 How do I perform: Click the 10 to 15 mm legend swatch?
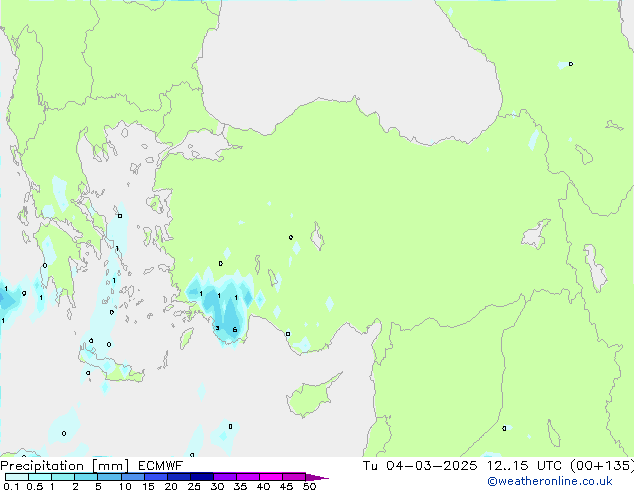pyautogui.click(x=133, y=477)
